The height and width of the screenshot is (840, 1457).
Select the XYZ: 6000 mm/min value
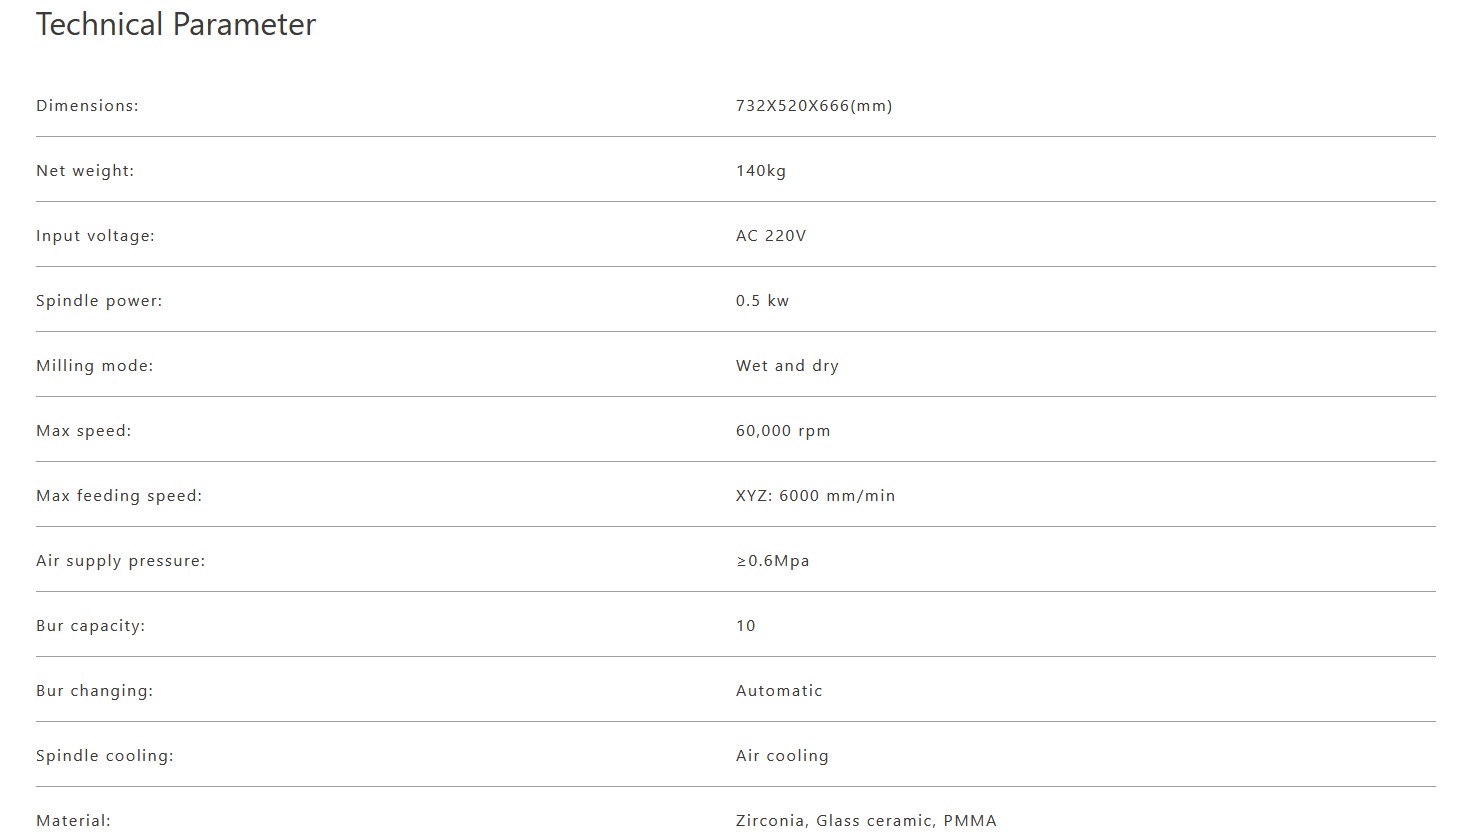click(x=815, y=496)
